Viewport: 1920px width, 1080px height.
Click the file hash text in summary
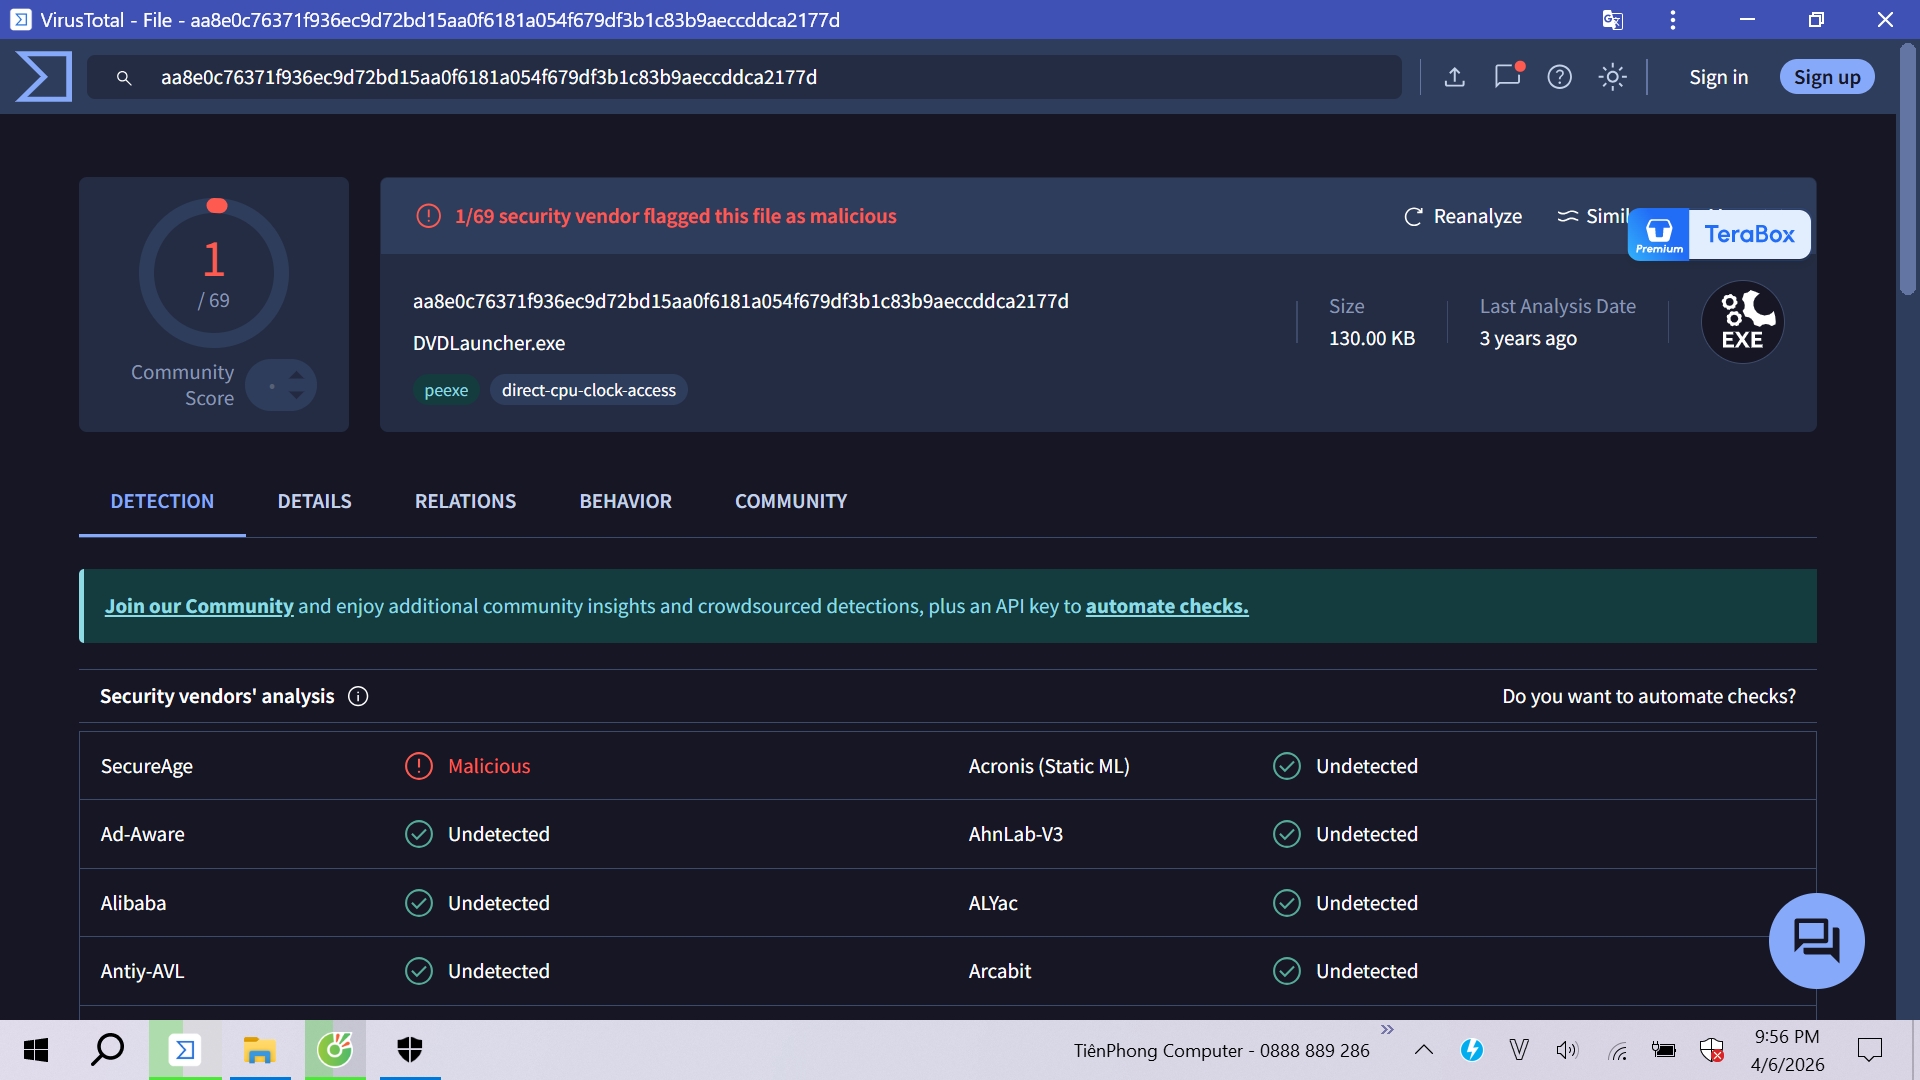(x=741, y=302)
